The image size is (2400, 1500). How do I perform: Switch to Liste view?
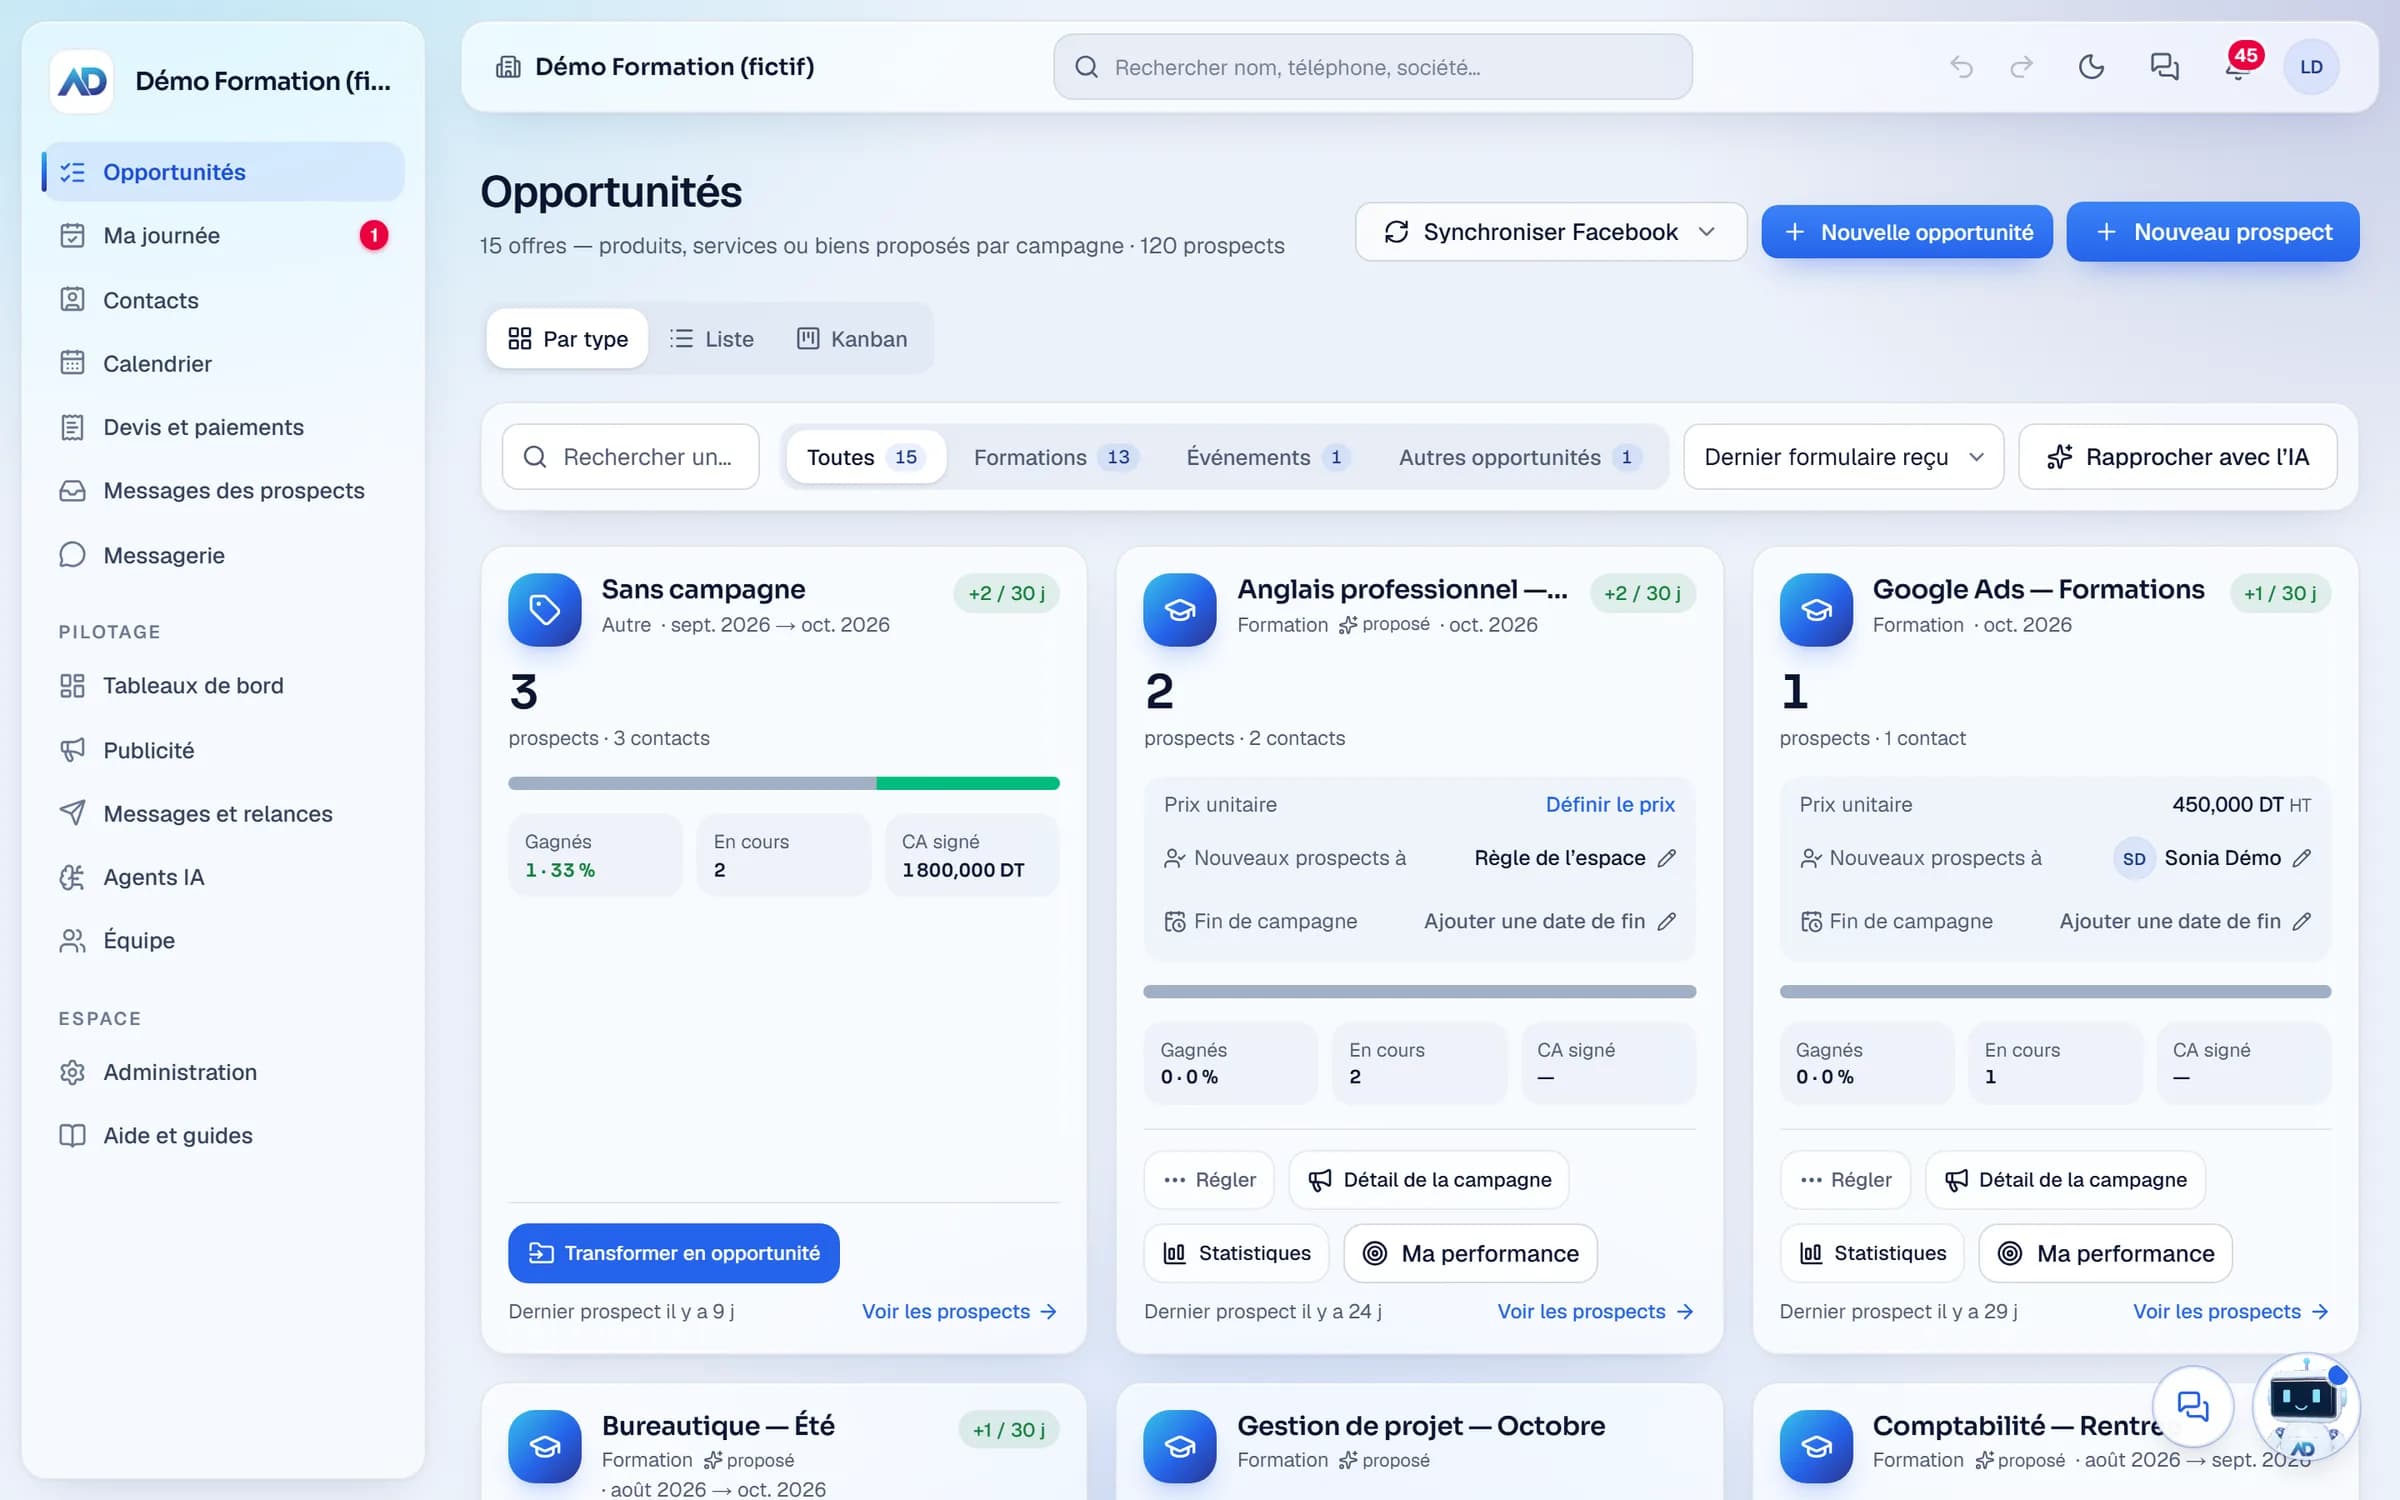pos(712,339)
